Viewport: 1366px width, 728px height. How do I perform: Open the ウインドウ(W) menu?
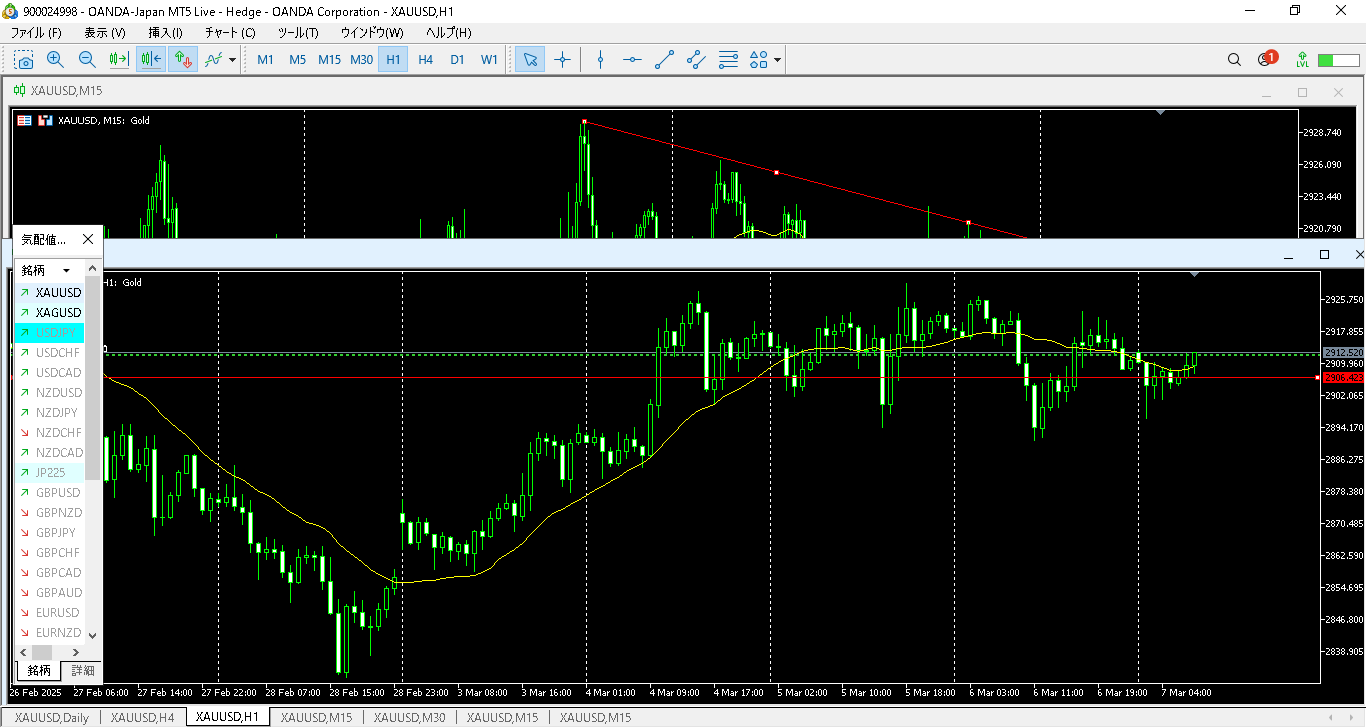pos(372,33)
